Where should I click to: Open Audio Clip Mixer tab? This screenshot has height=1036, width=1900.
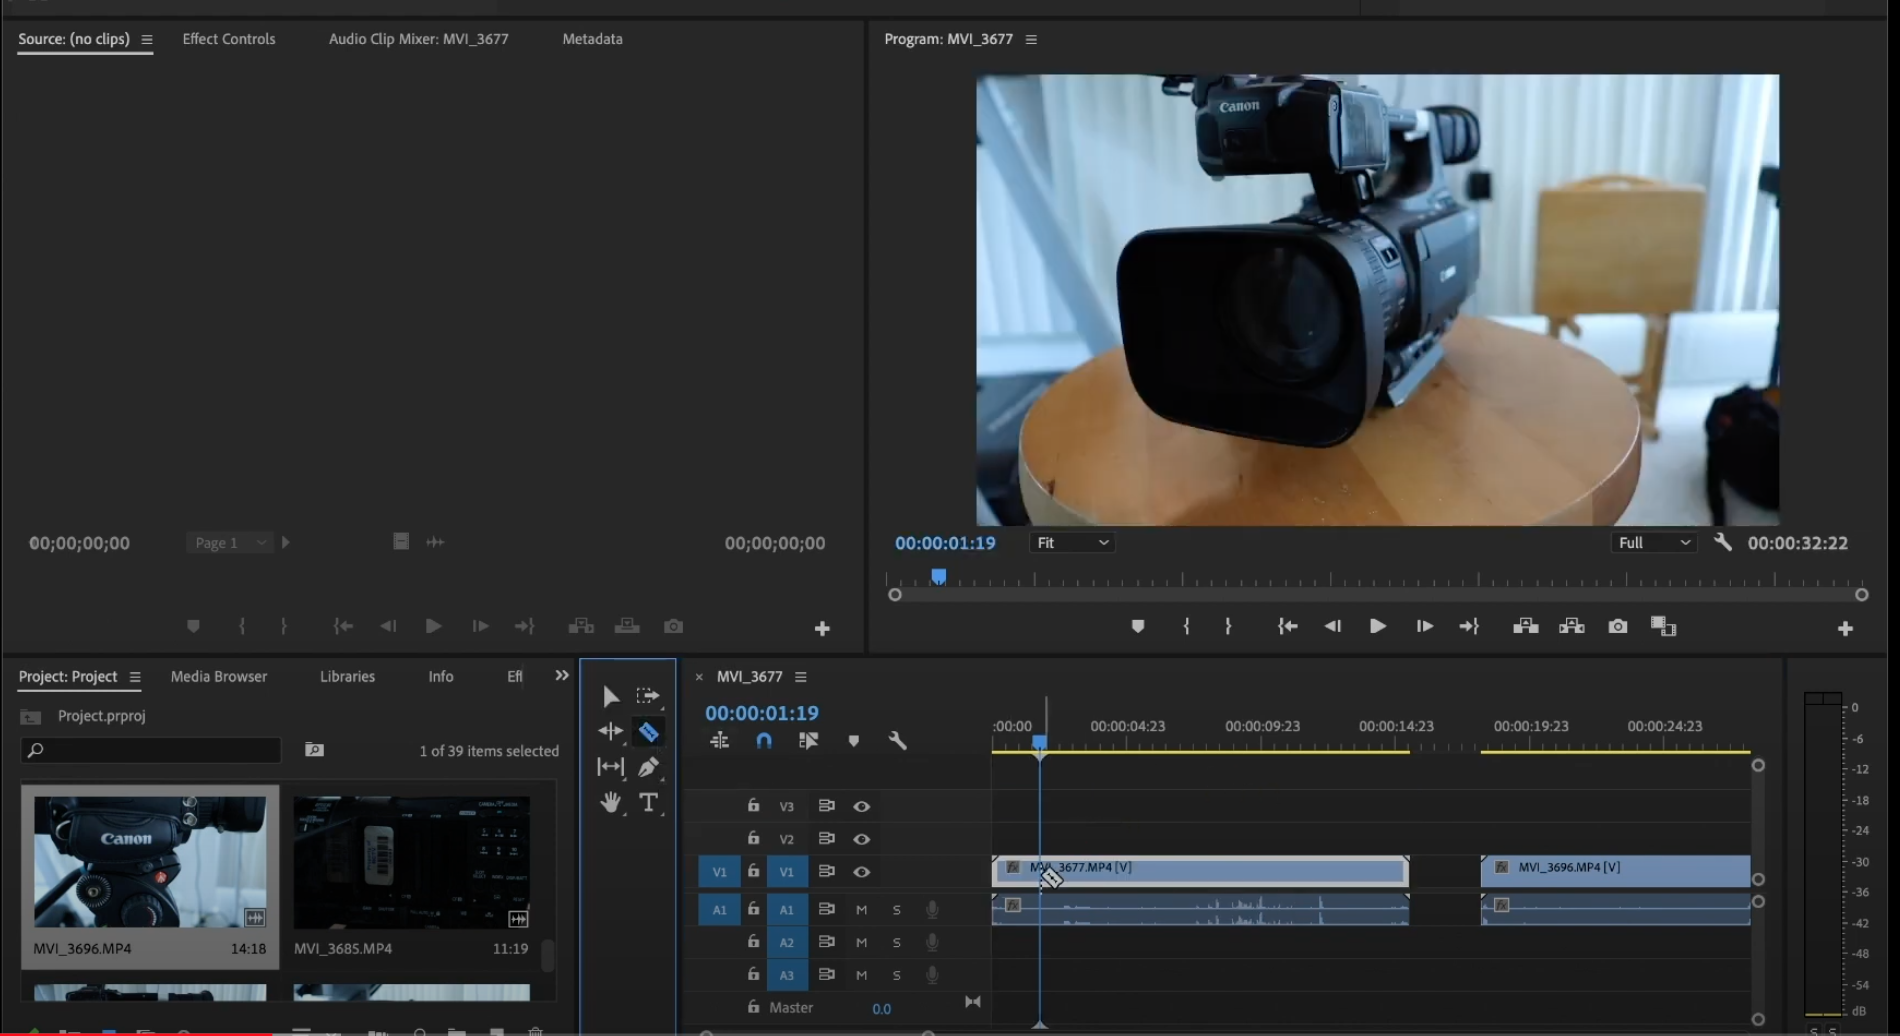pyautogui.click(x=418, y=39)
